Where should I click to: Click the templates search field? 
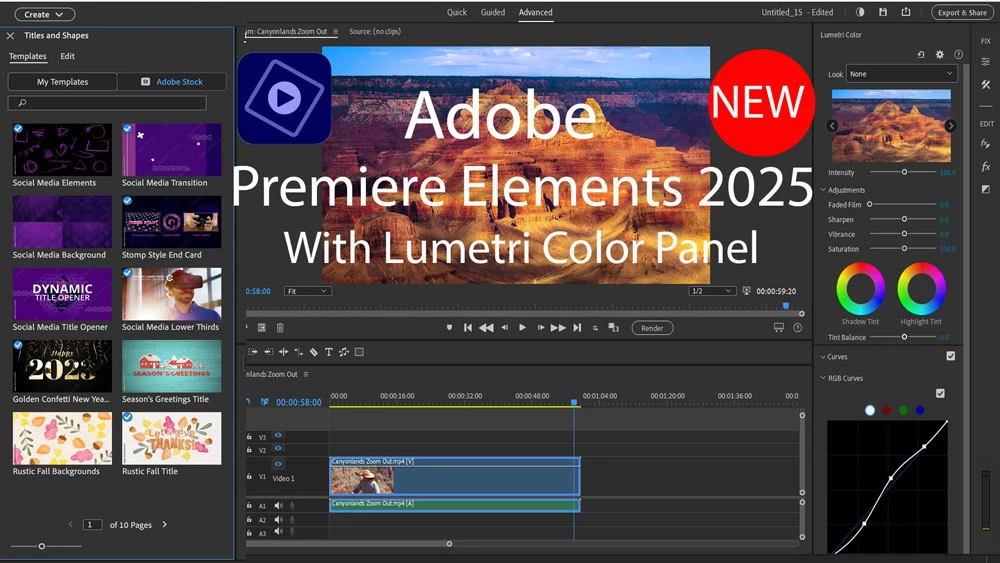point(107,103)
